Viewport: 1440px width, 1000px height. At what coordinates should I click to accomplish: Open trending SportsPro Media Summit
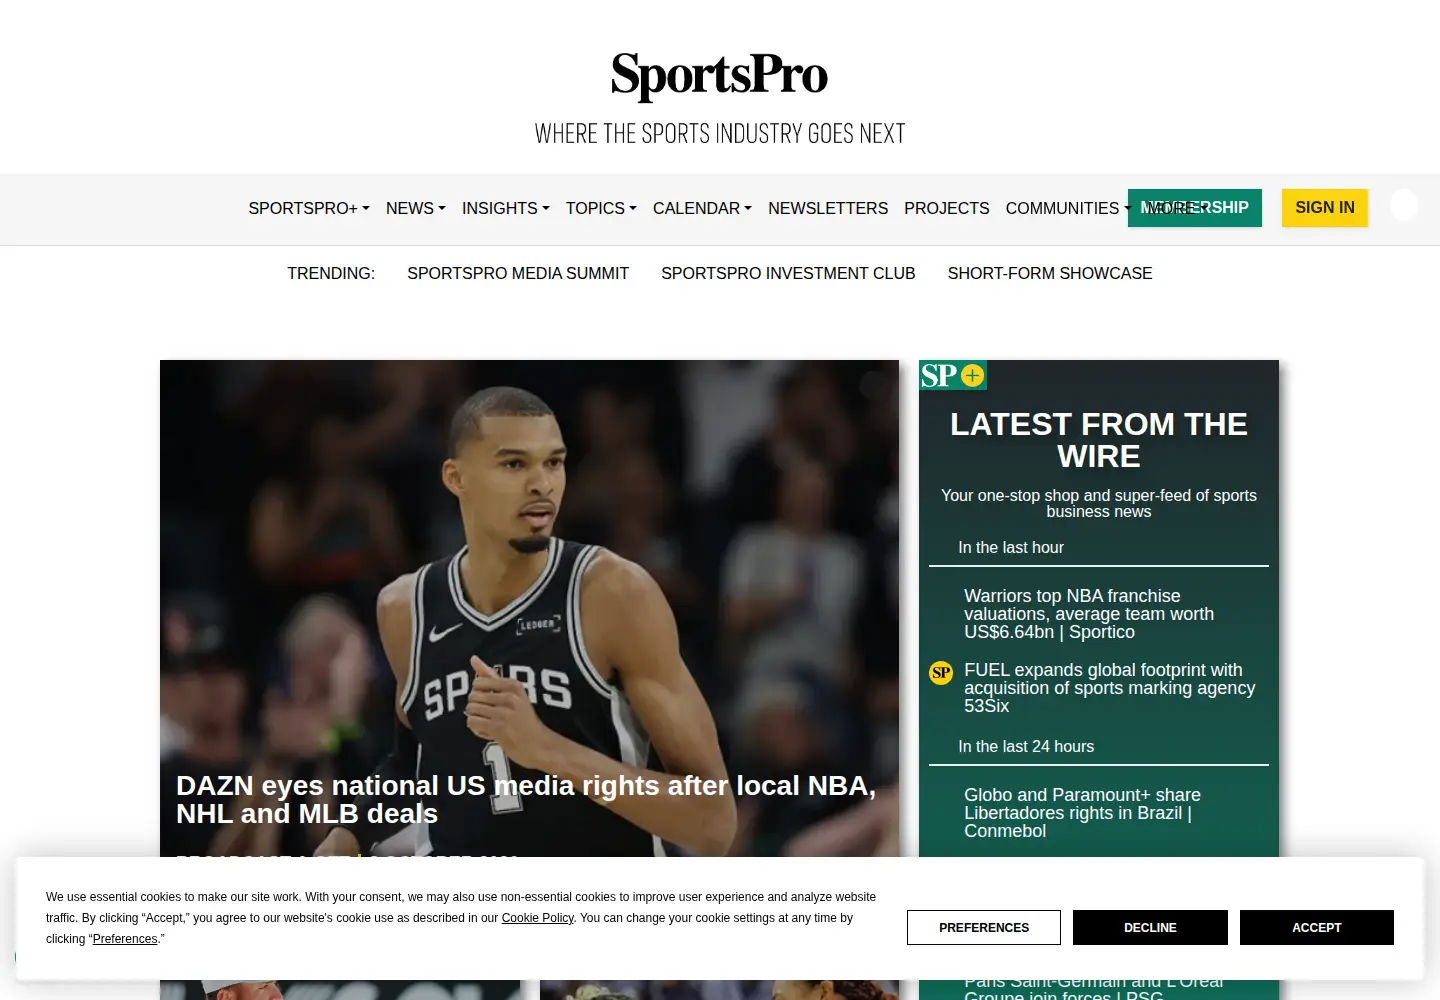518,273
